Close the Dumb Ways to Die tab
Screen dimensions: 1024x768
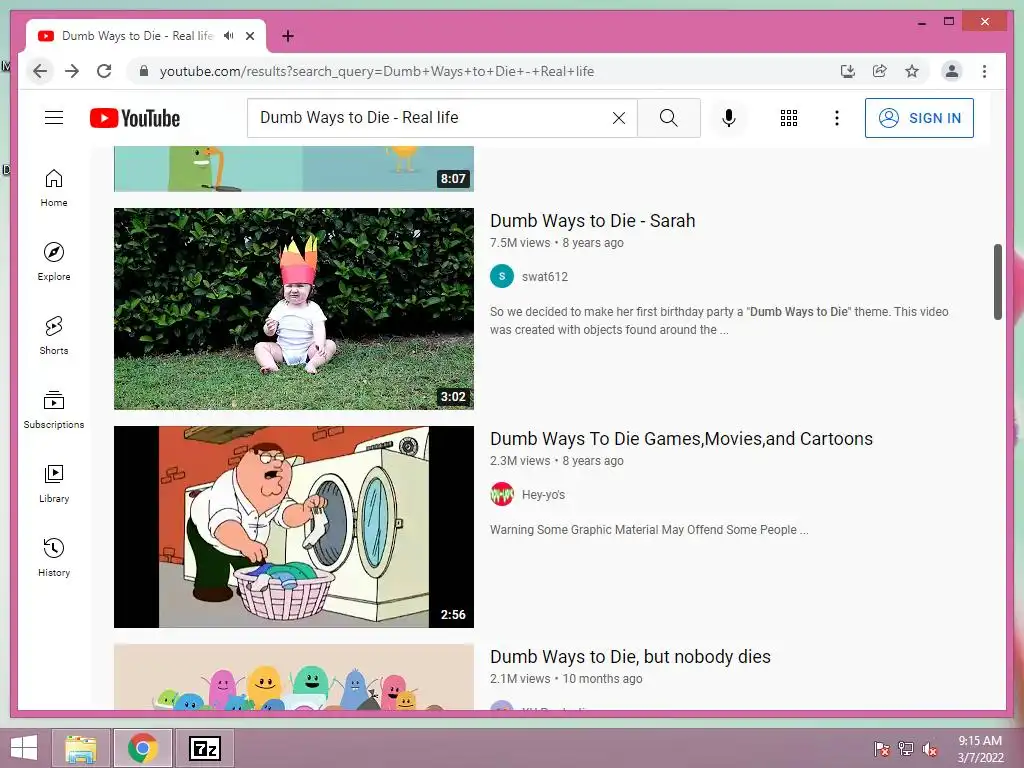(x=249, y=36)
